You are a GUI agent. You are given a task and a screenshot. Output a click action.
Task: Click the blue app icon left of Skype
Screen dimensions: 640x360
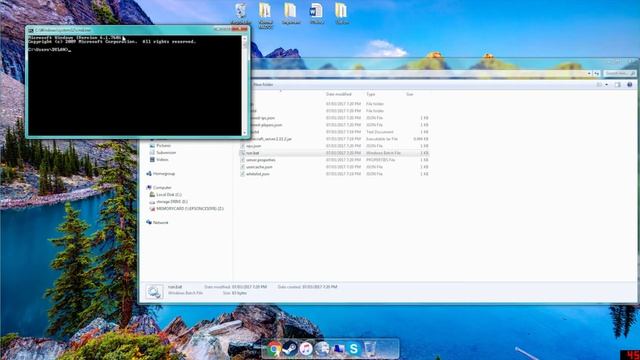tap(338, 349)
